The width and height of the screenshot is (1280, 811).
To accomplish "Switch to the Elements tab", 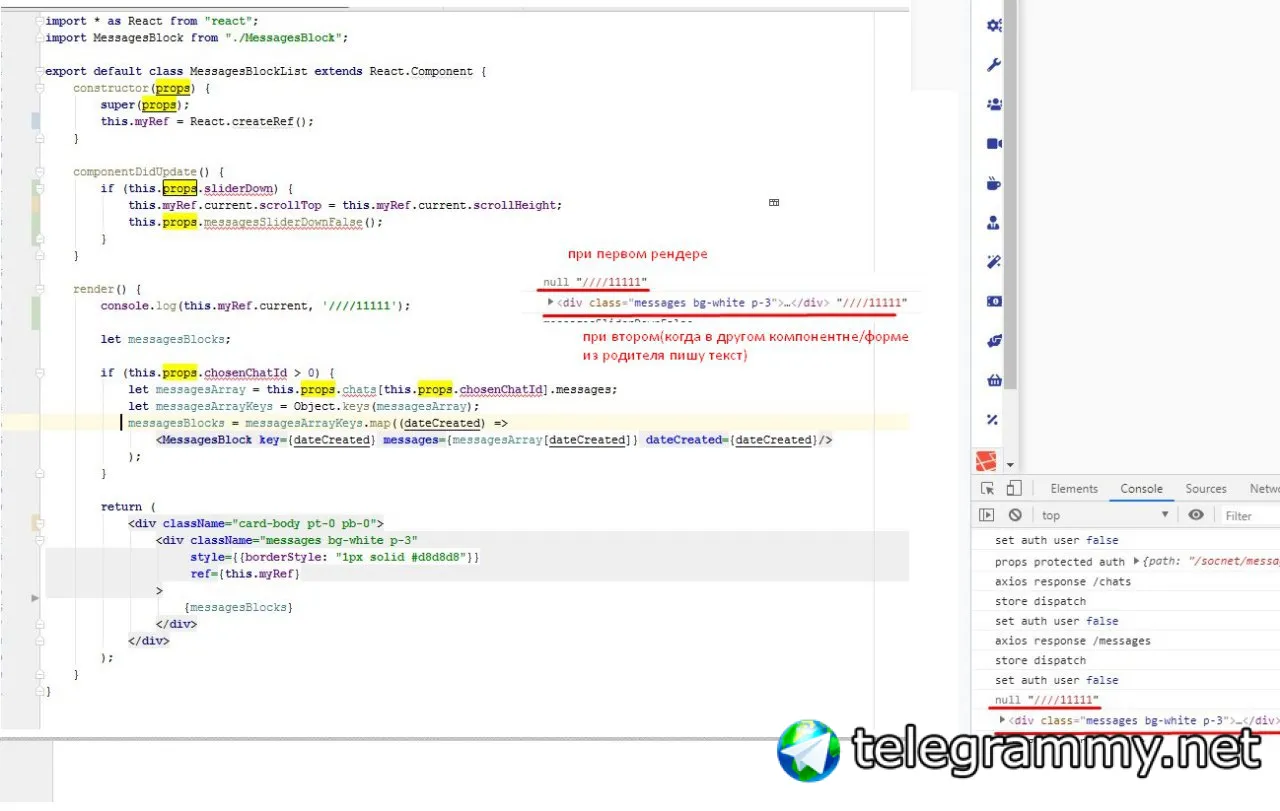I will (x=1074, y=489).
